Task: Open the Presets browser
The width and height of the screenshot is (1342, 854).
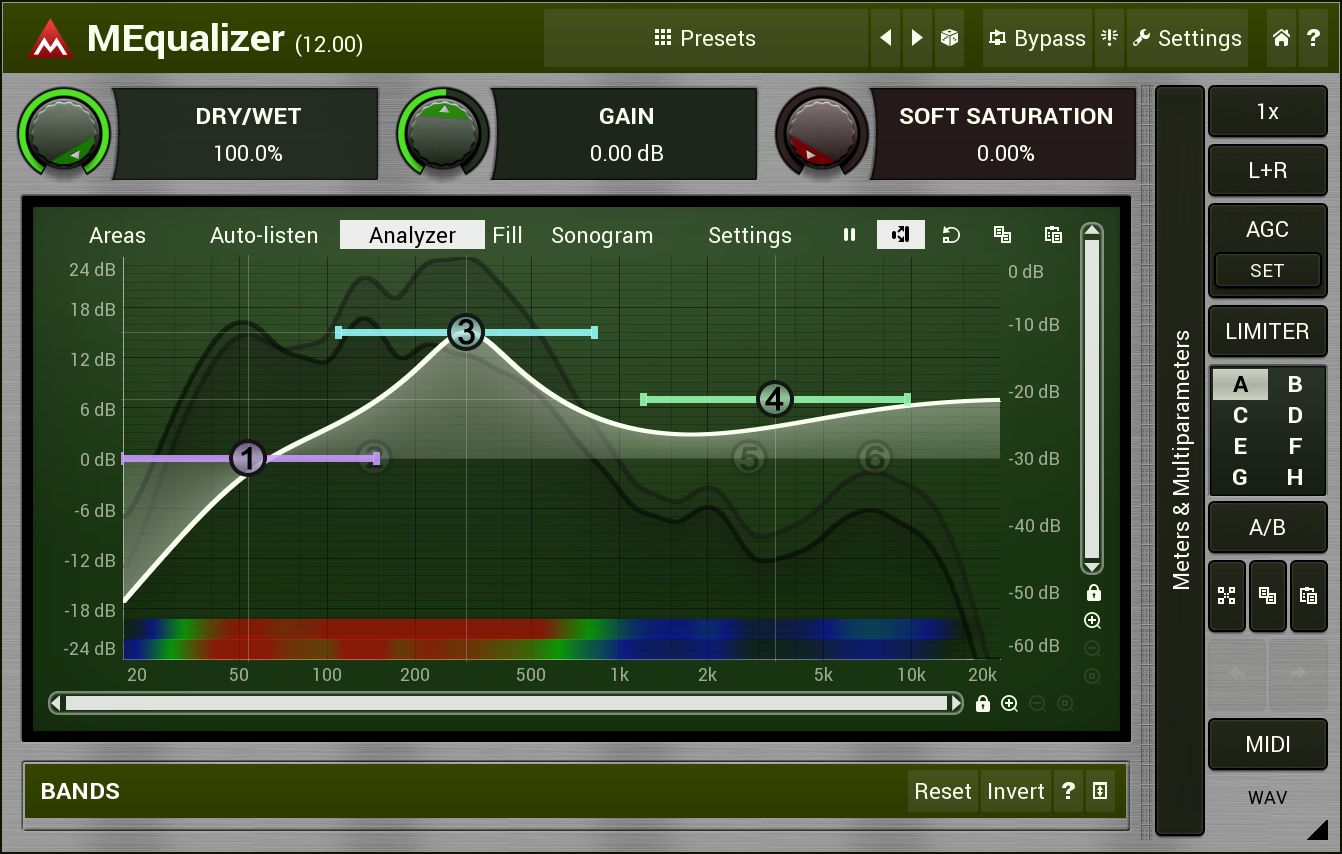Action: coord(705,38)
